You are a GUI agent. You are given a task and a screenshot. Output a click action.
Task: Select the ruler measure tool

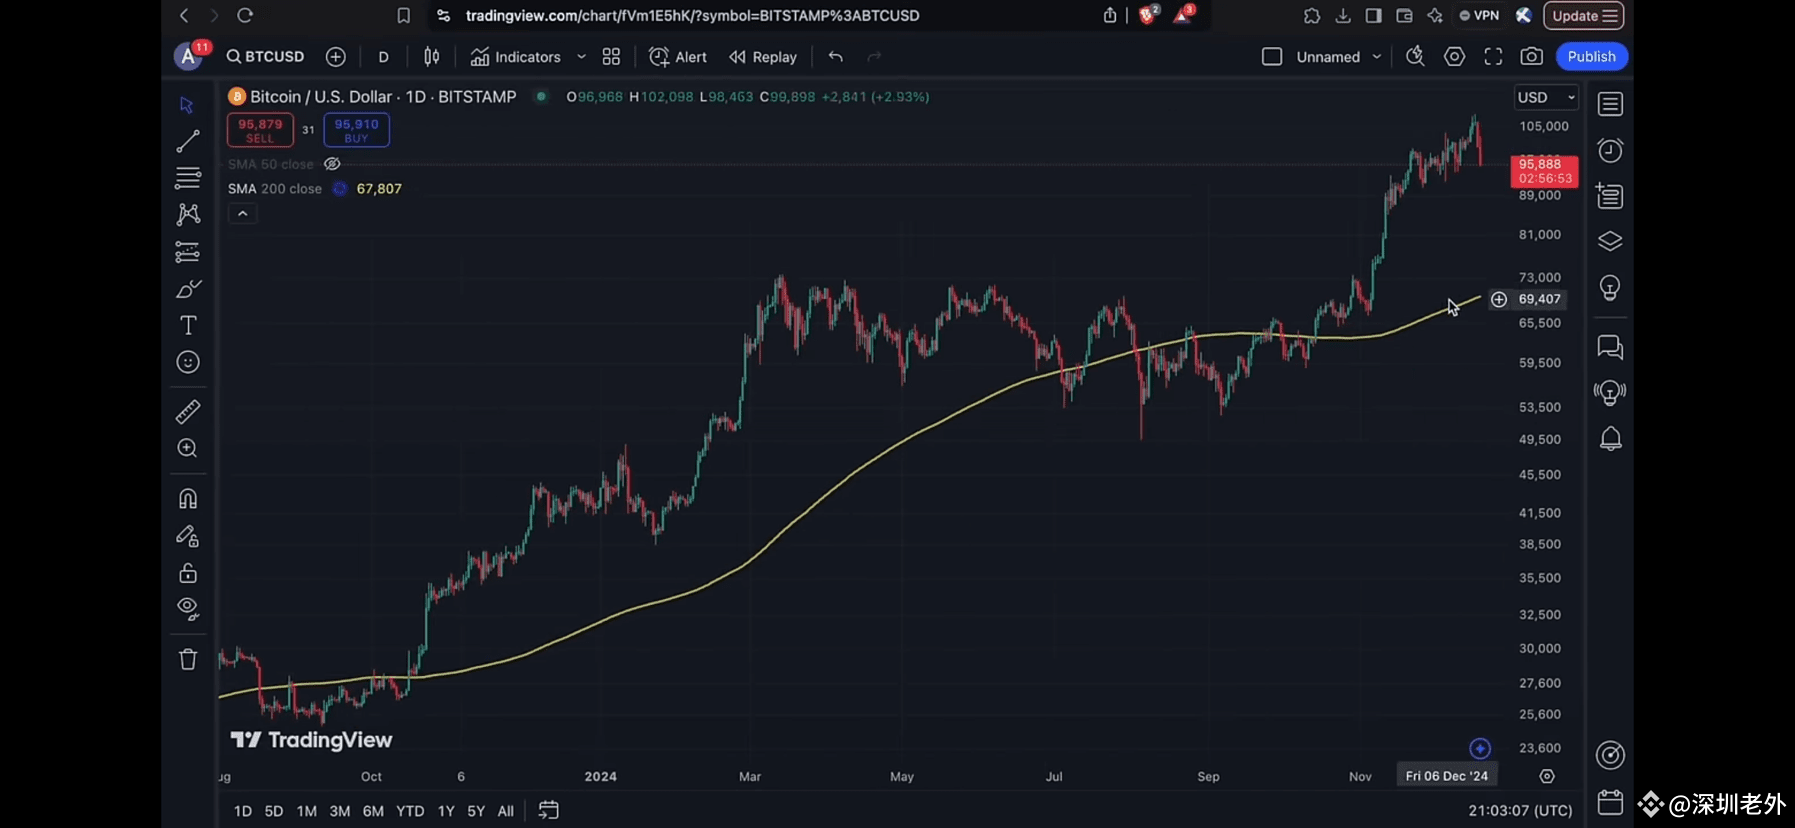click(x=187, y=411)
